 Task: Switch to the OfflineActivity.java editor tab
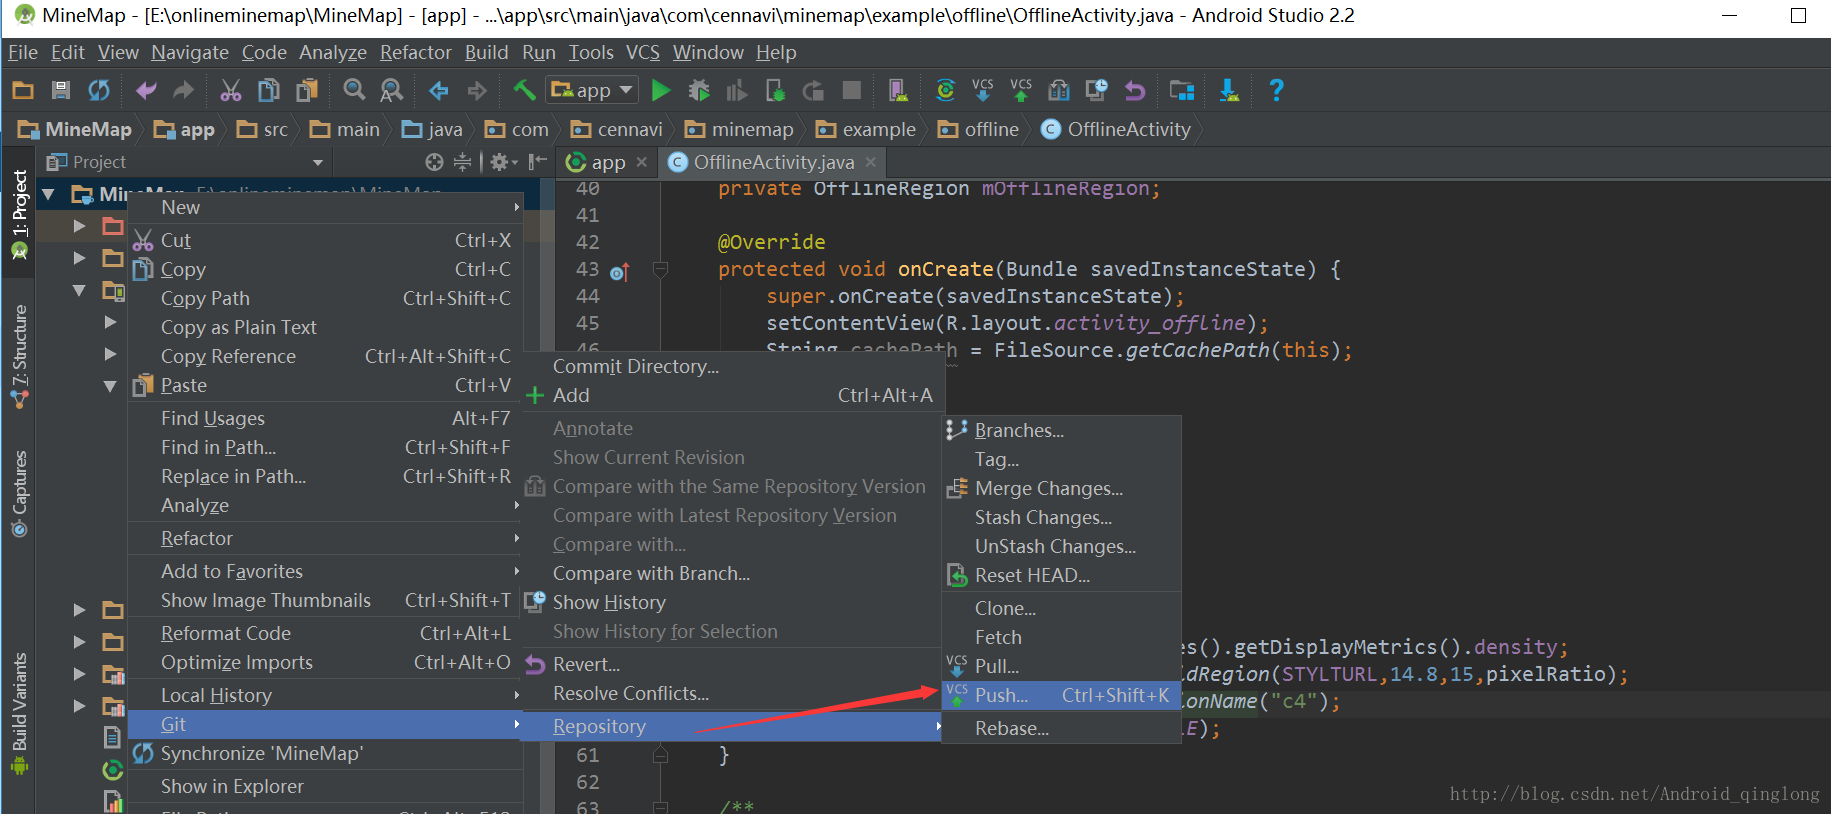pos(773,162)
